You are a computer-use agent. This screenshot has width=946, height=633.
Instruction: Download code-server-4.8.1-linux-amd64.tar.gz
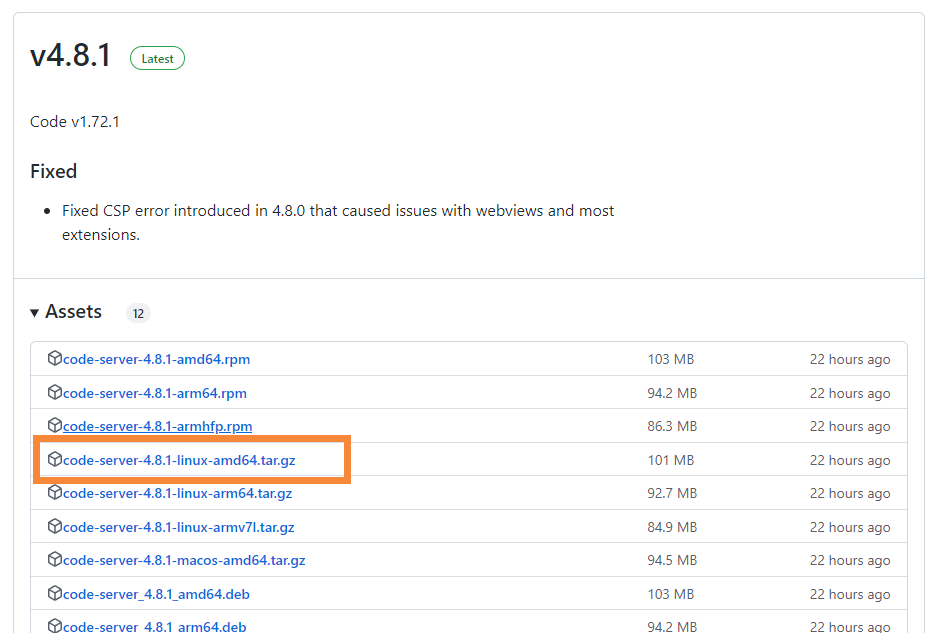click(179, 460)
